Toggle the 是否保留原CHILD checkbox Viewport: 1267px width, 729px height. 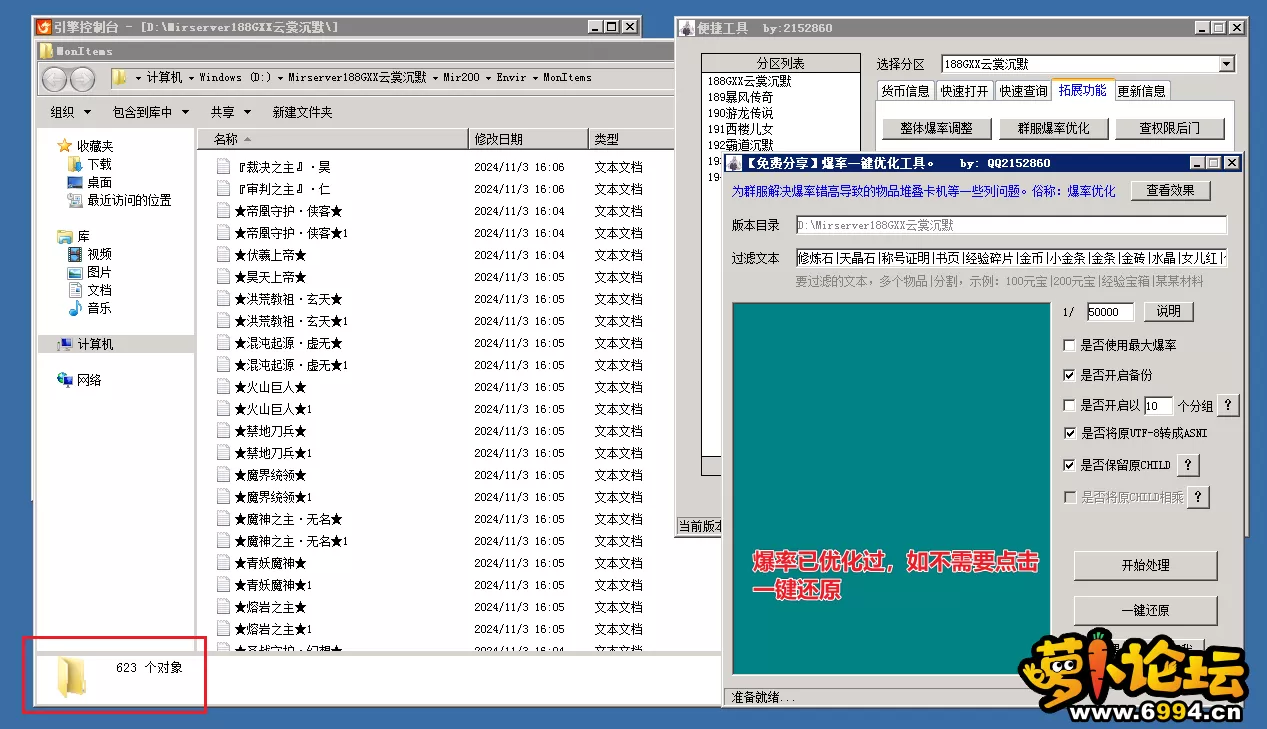pos(1070,465)
